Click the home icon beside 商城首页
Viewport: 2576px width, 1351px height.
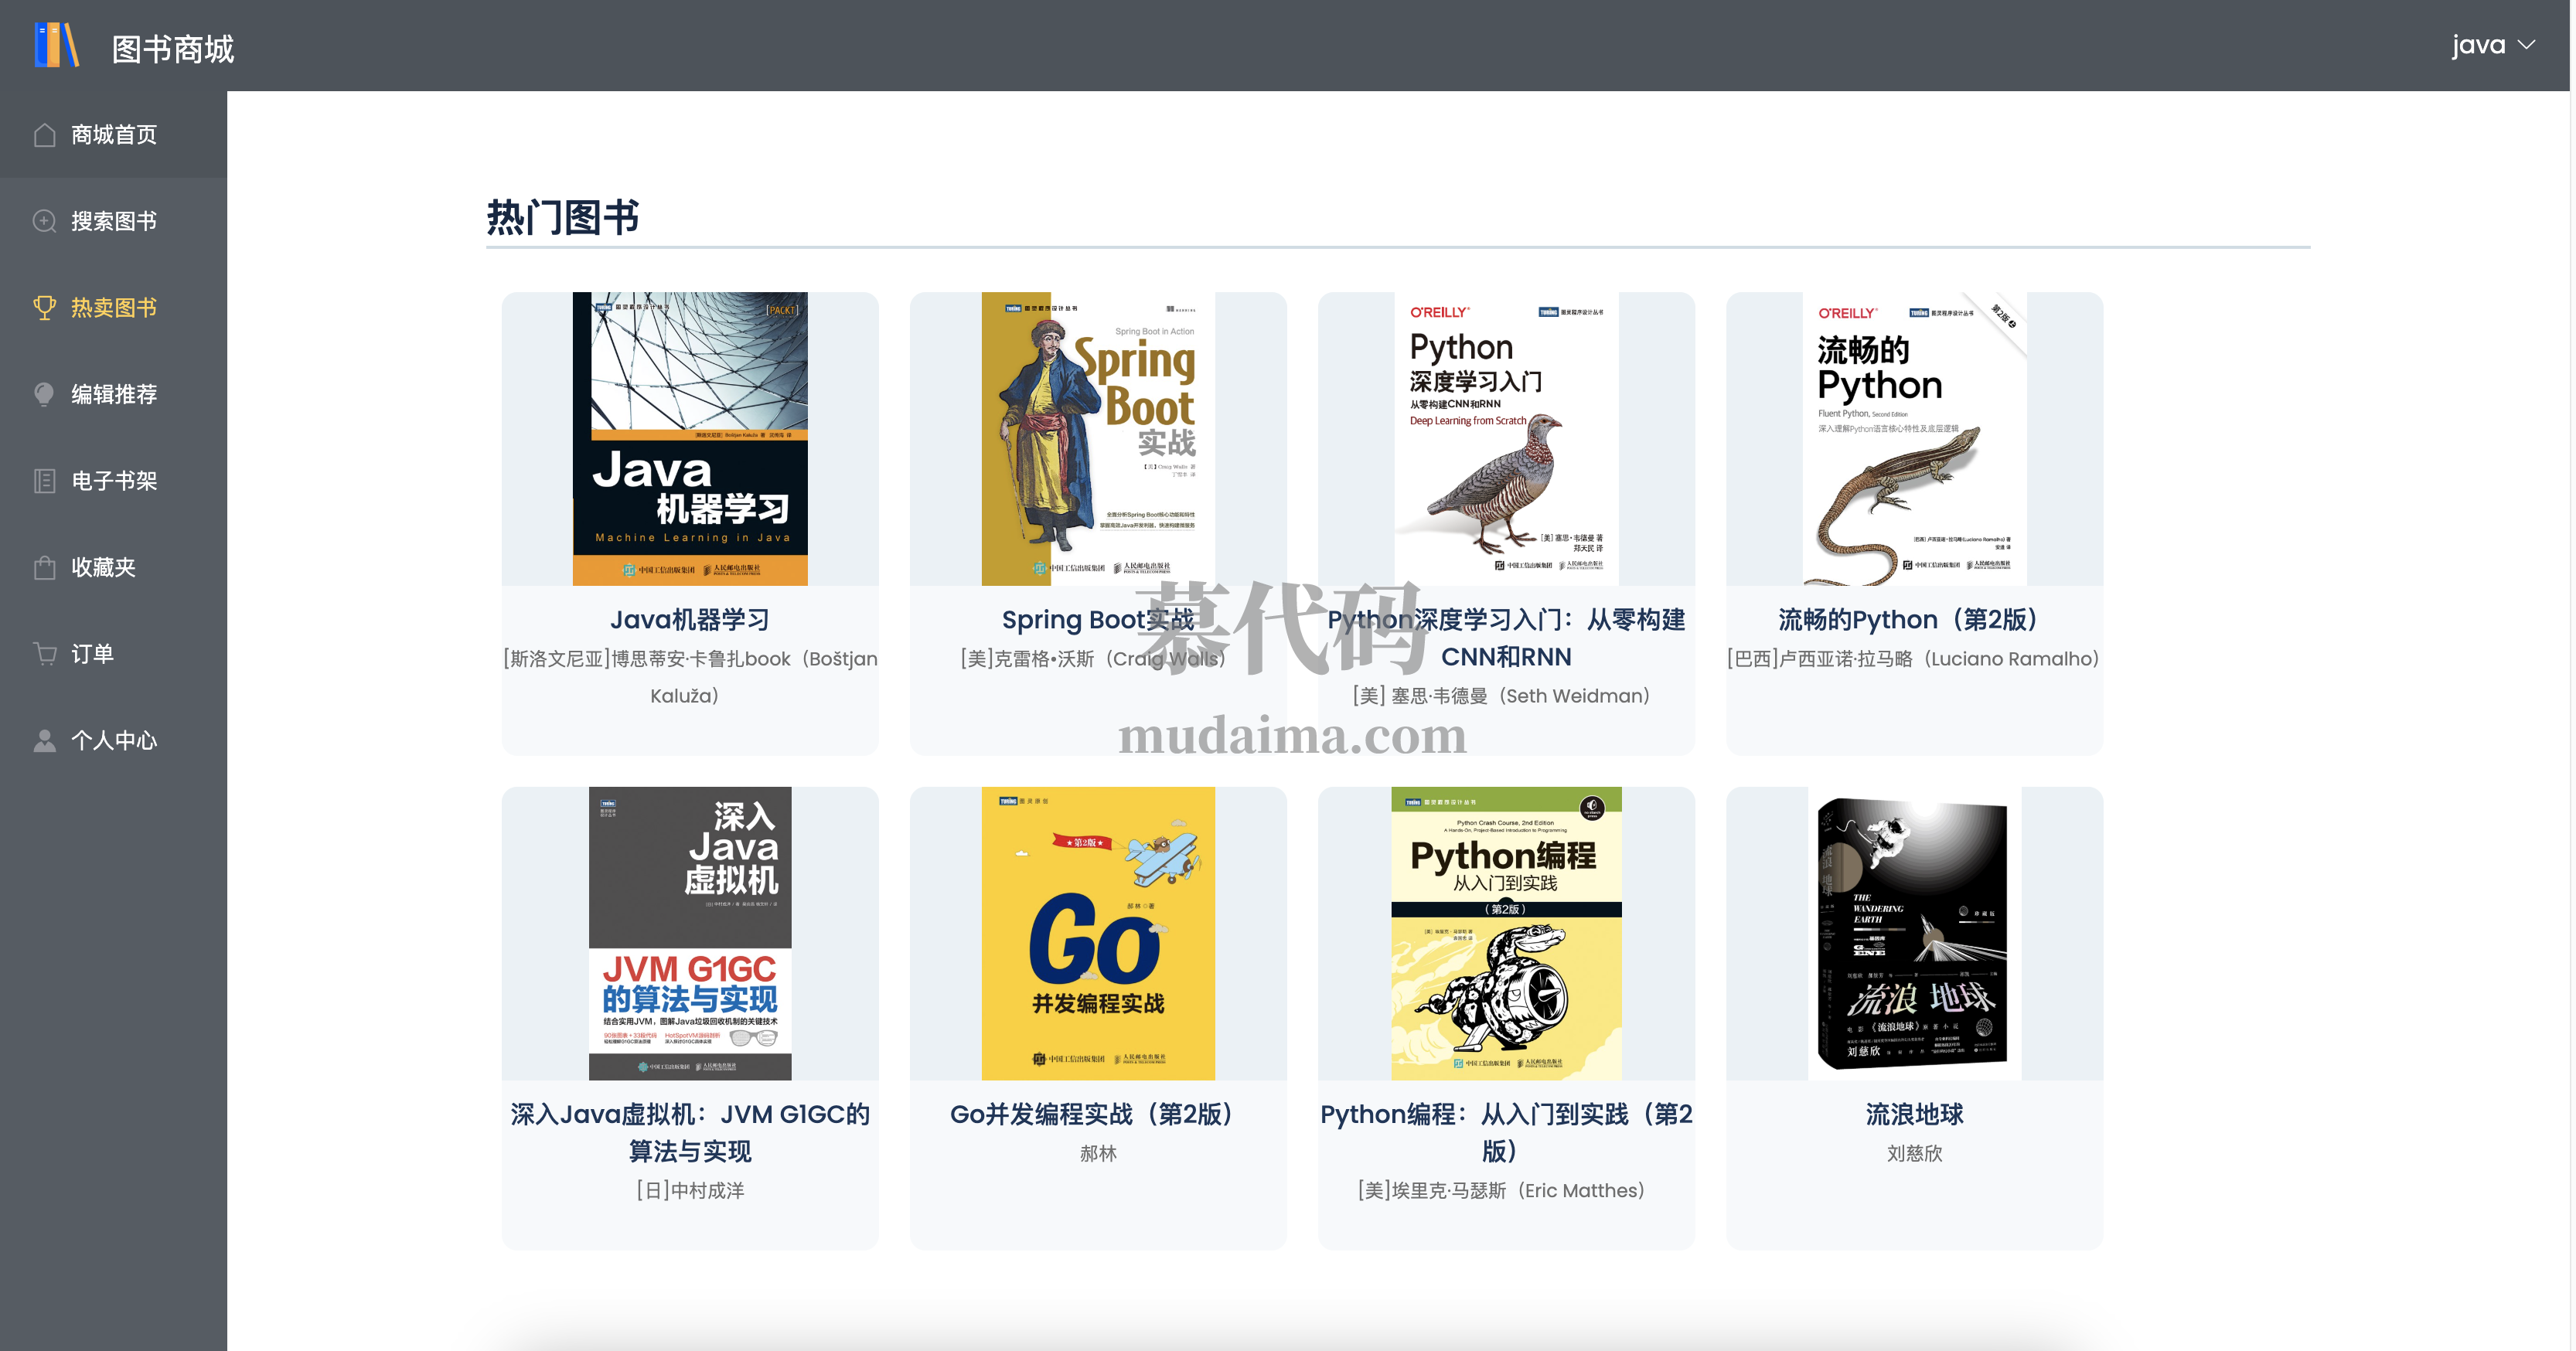[44, 135]
